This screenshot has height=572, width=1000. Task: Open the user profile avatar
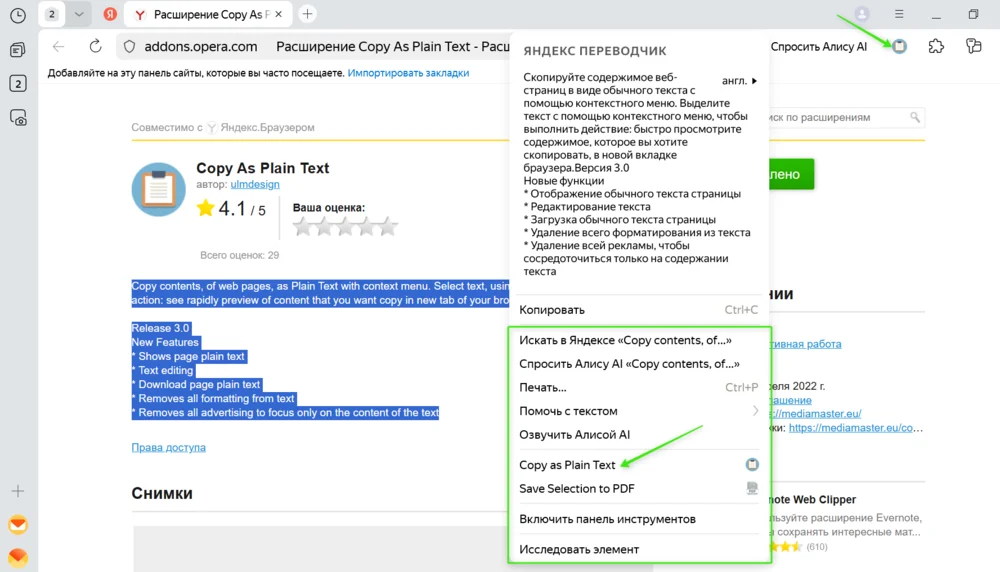tap(862, 14)
